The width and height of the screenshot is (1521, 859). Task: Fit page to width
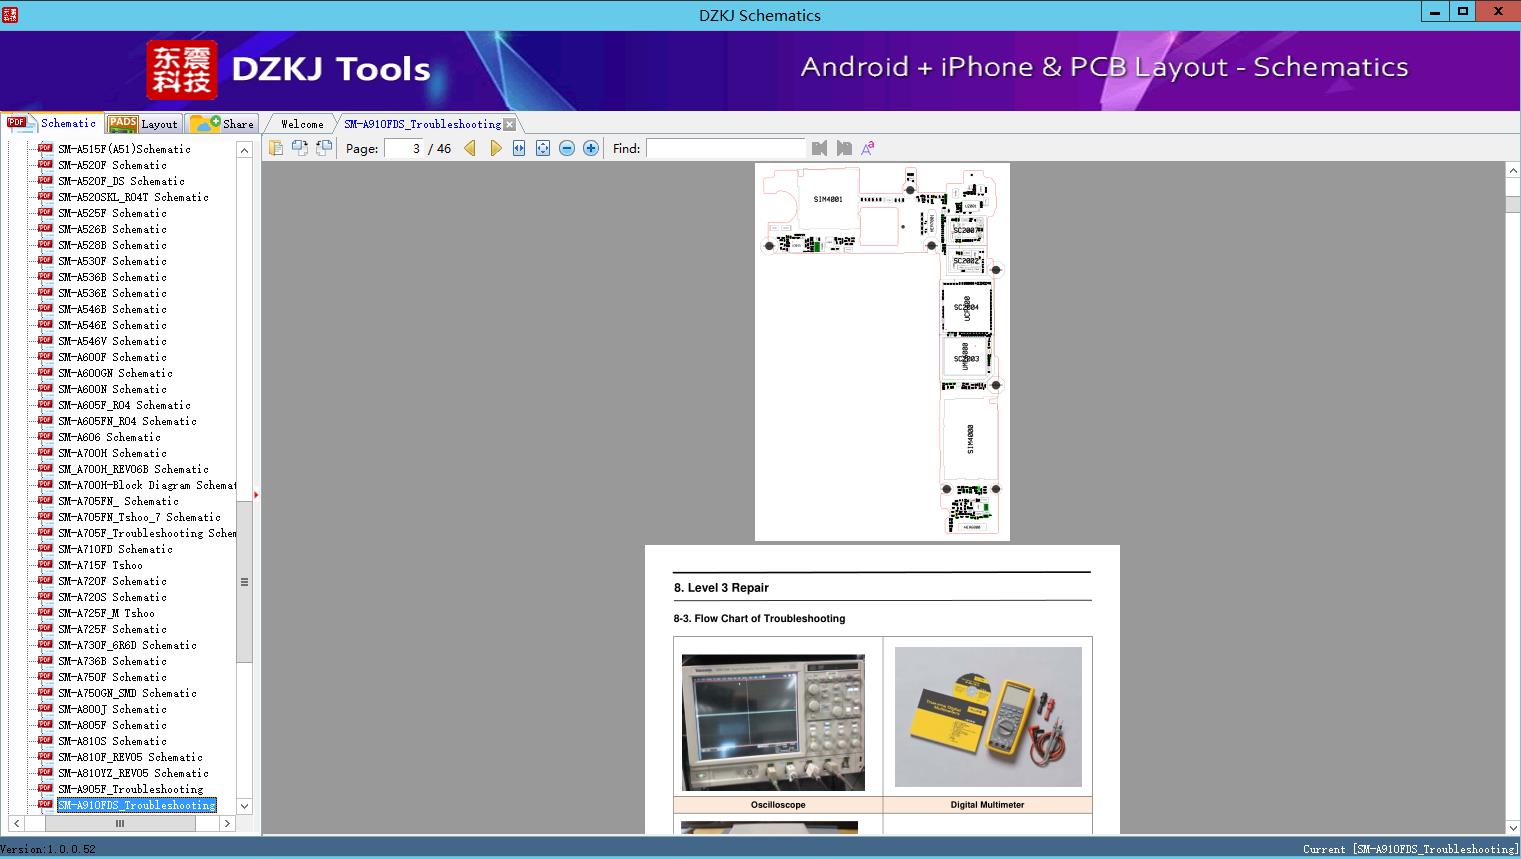[519, 148]
